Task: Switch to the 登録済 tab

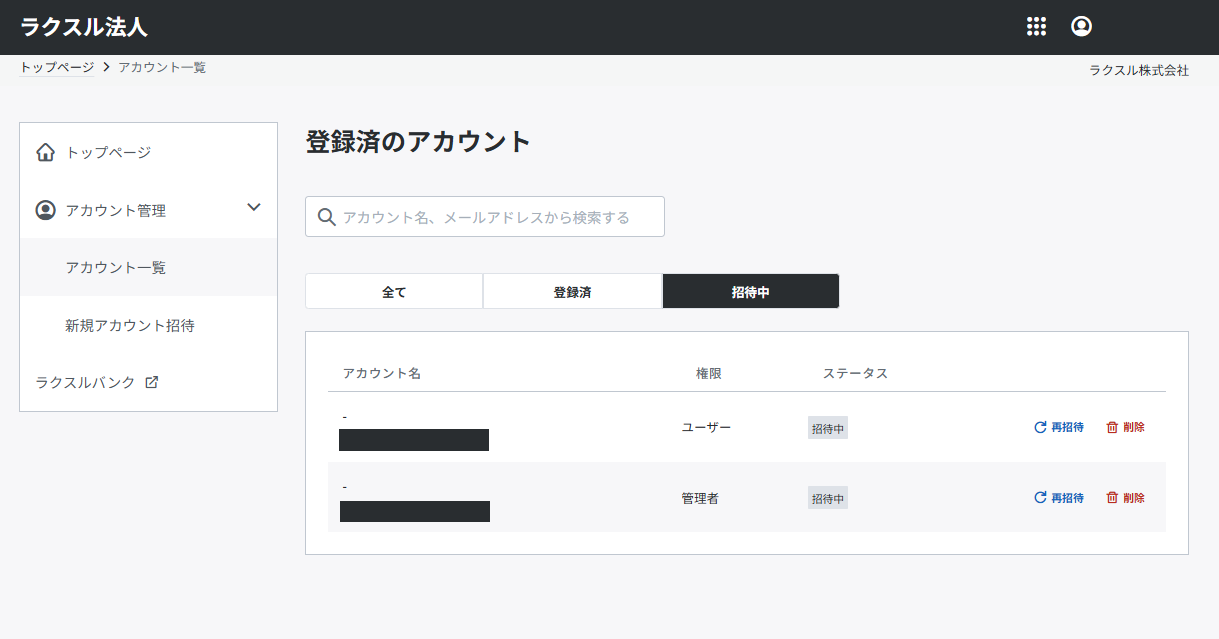Action: pyautogui.click(x=572, y=292)
